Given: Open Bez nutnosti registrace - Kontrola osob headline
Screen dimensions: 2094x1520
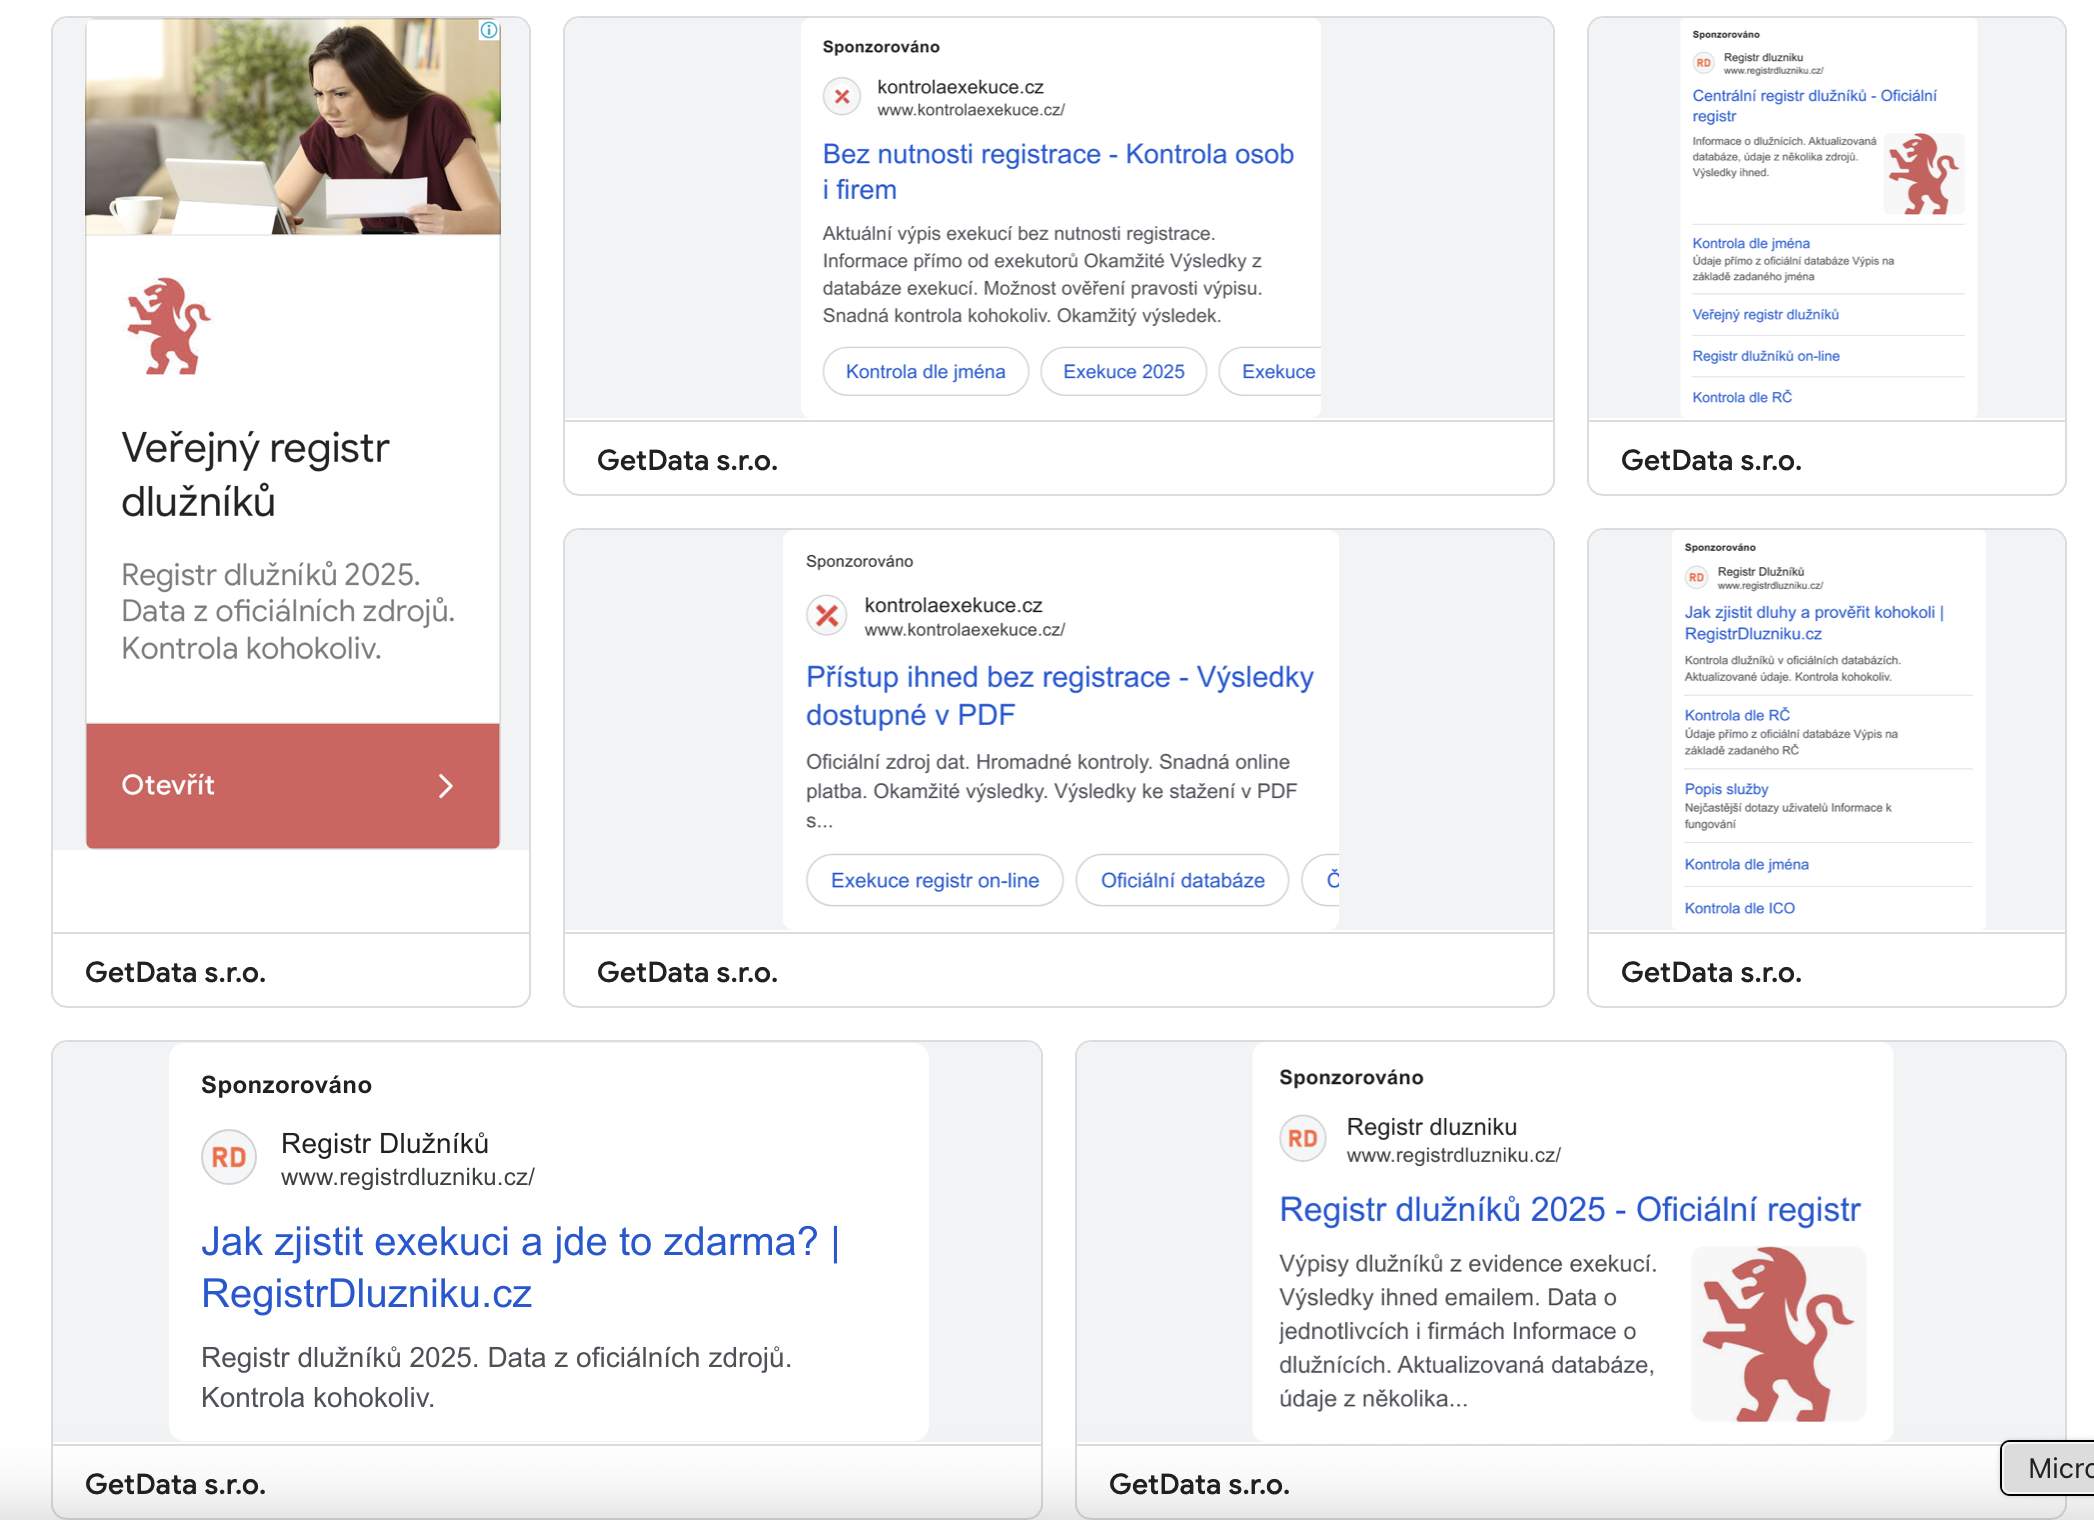Looking at the screenshot, I should coord(1058,172).
